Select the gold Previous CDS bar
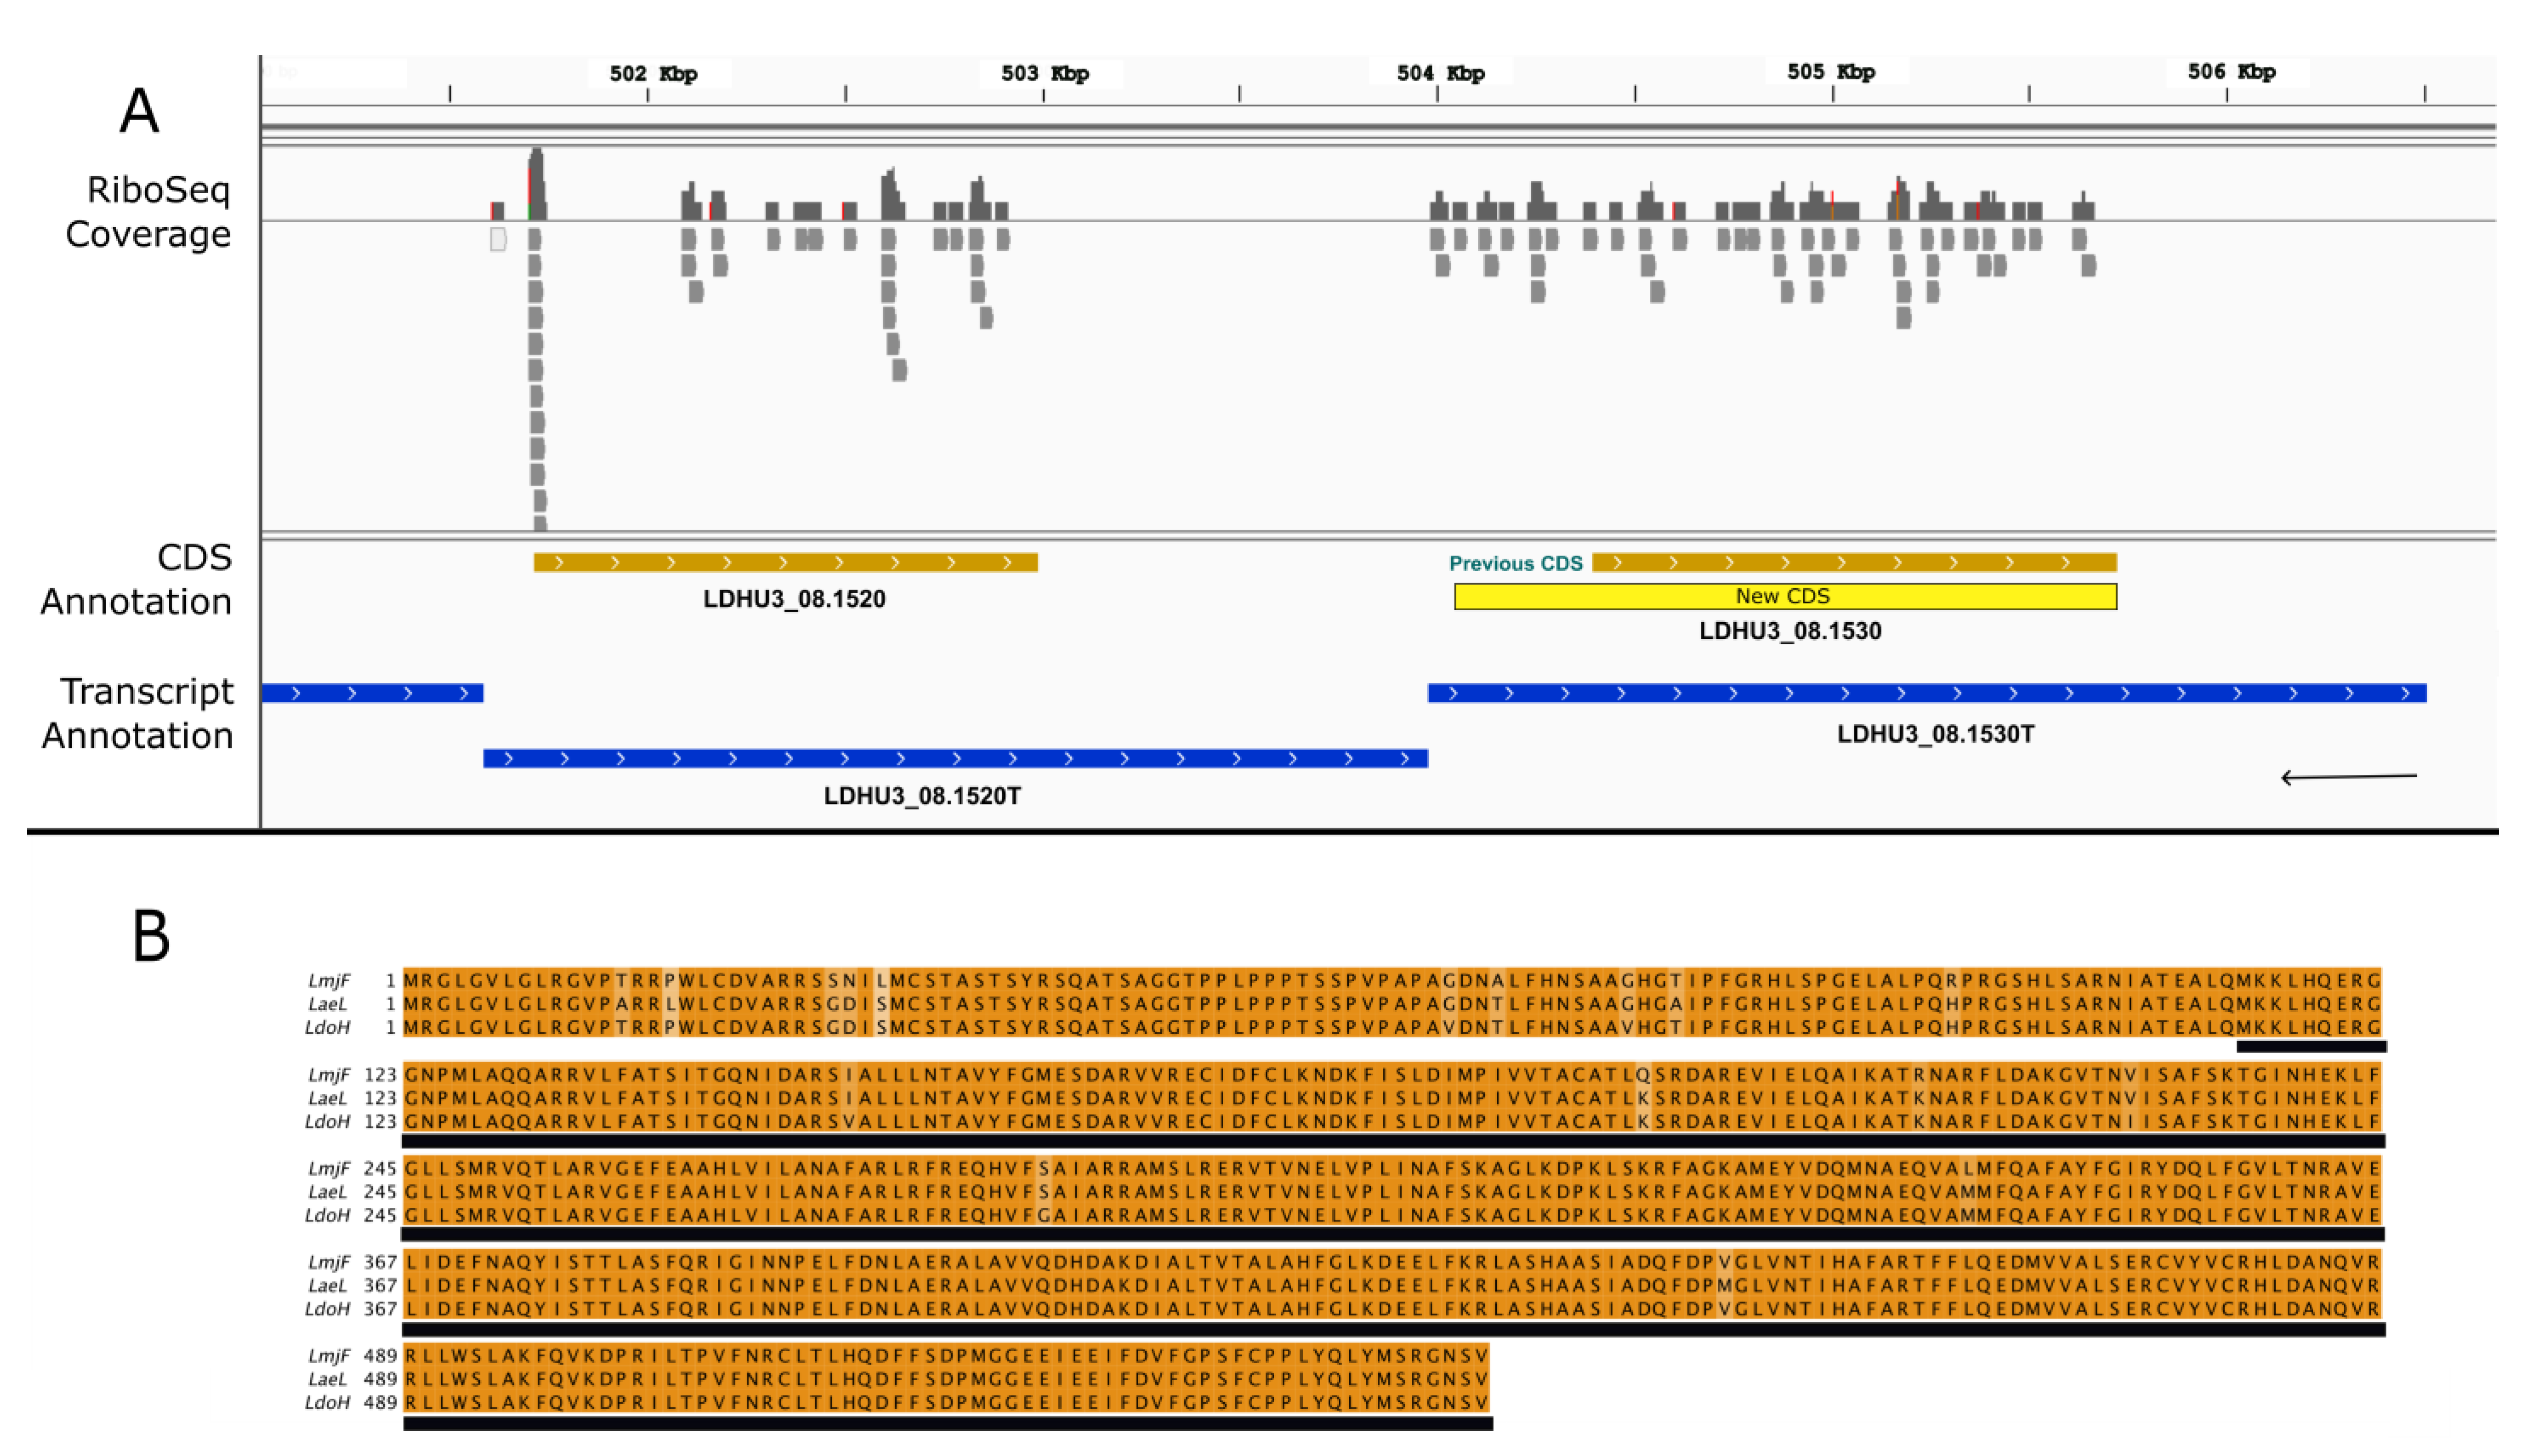The width and height of the screenshot is (2541, 1456). pyautogui.click(x=1854, y=563)
